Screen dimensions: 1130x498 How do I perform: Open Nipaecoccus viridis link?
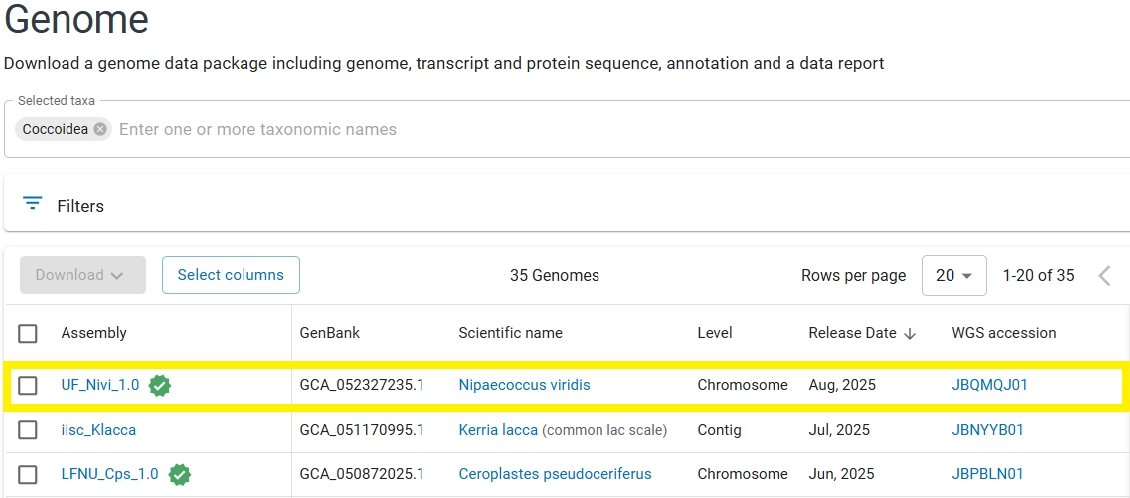[524, 385]
